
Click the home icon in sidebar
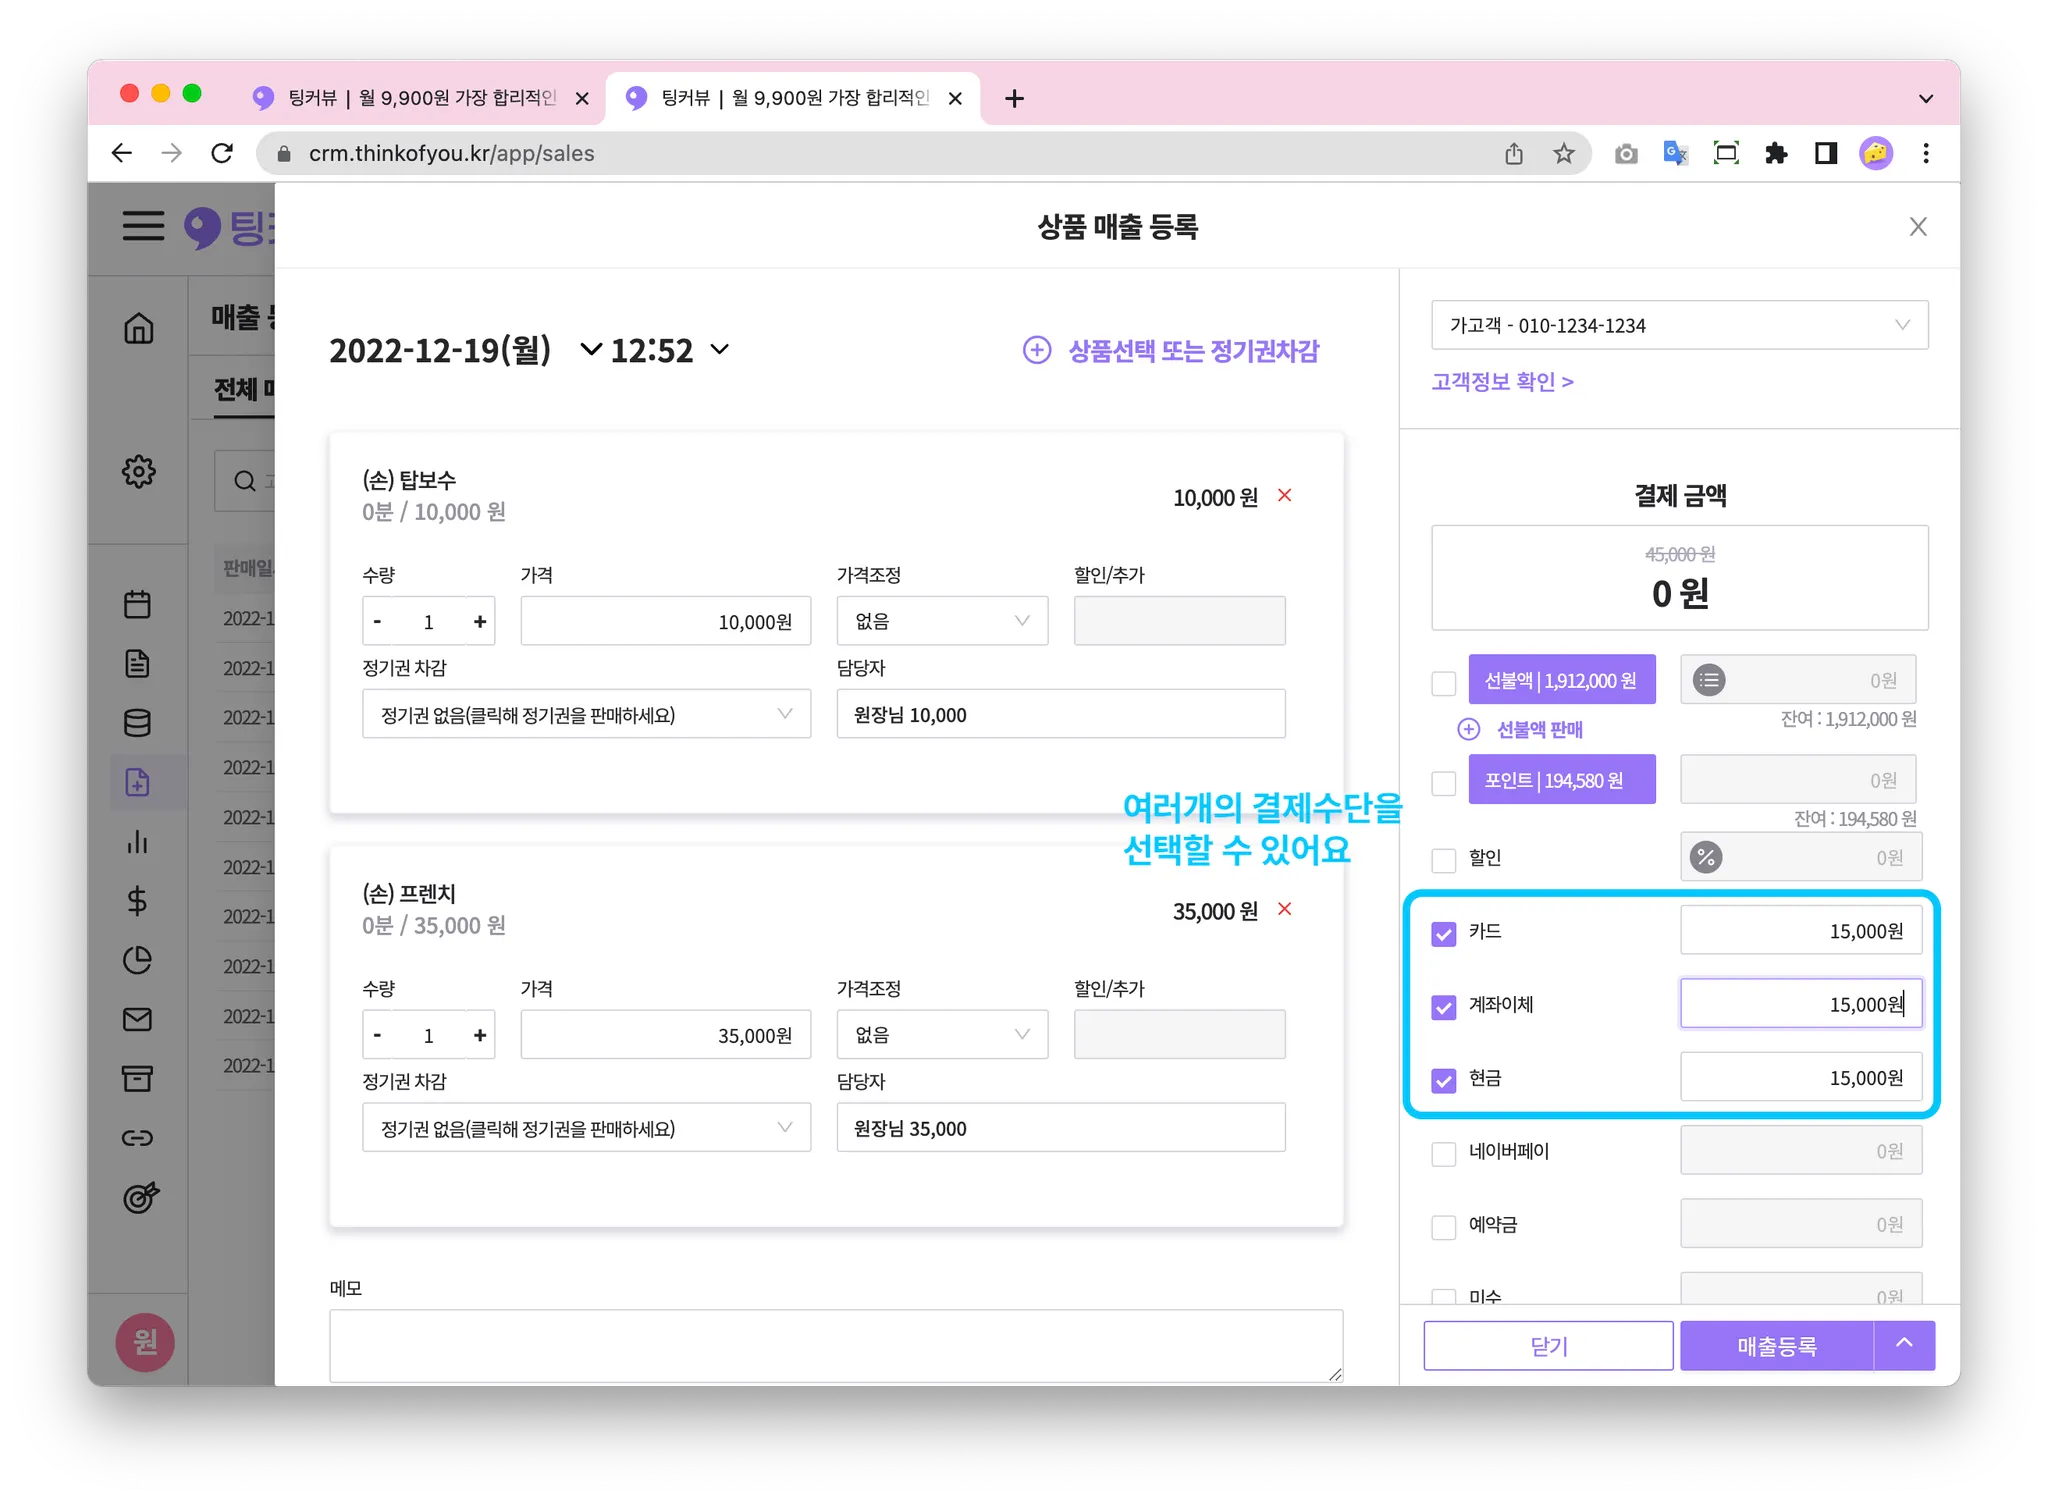tap(138, 328)
